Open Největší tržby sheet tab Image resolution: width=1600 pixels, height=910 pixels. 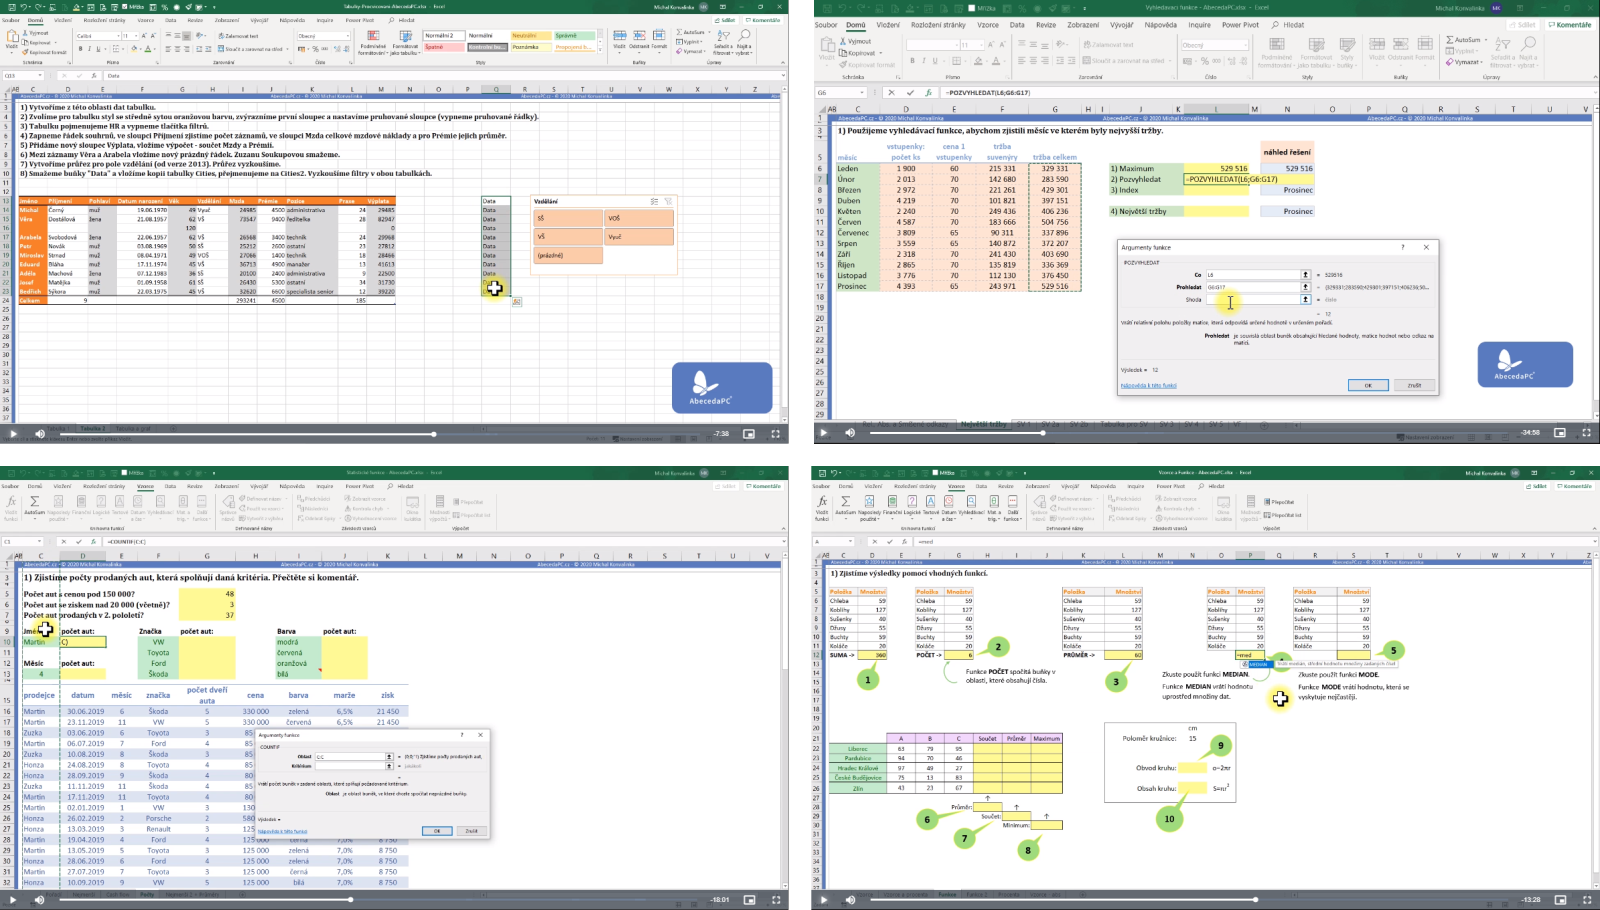pos(984,424)
